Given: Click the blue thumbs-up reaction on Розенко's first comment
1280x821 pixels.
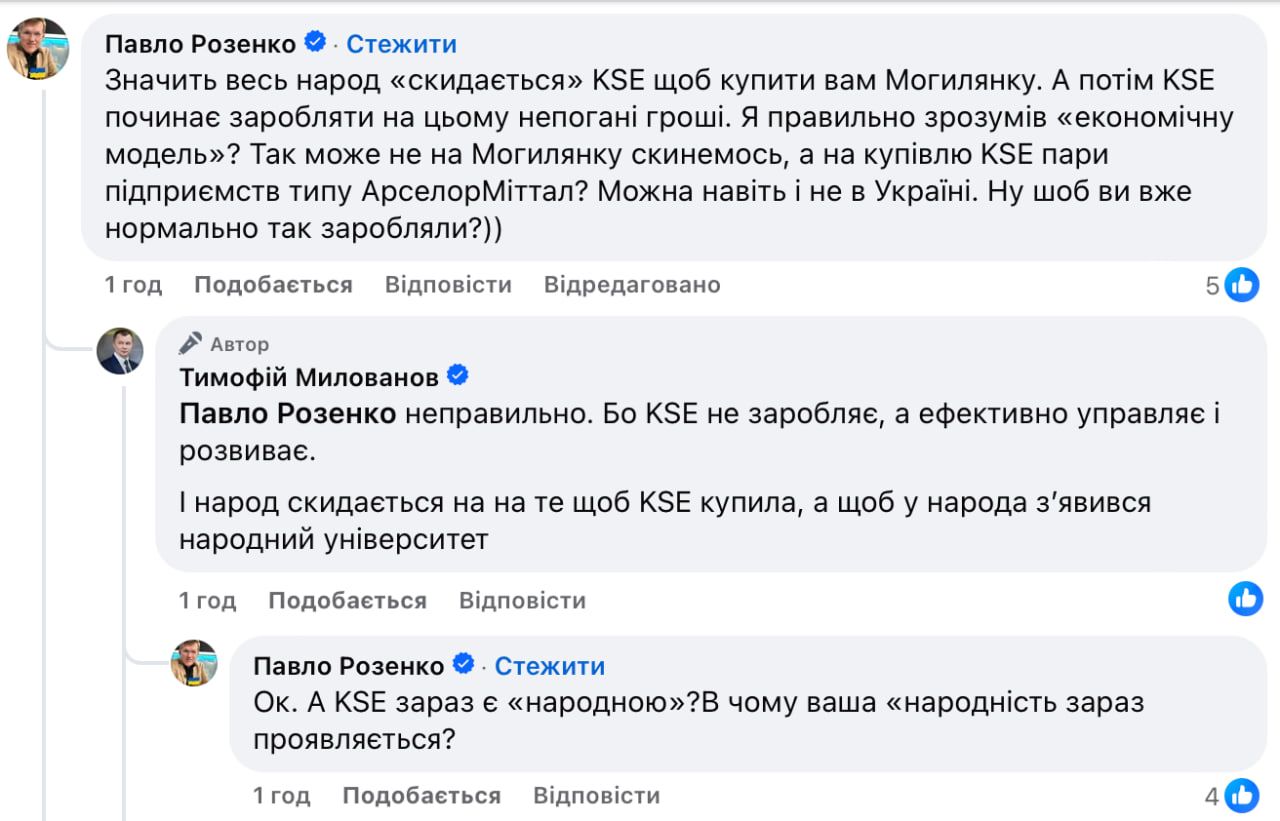Looking at the screenshot, I should click(1243, 284).
